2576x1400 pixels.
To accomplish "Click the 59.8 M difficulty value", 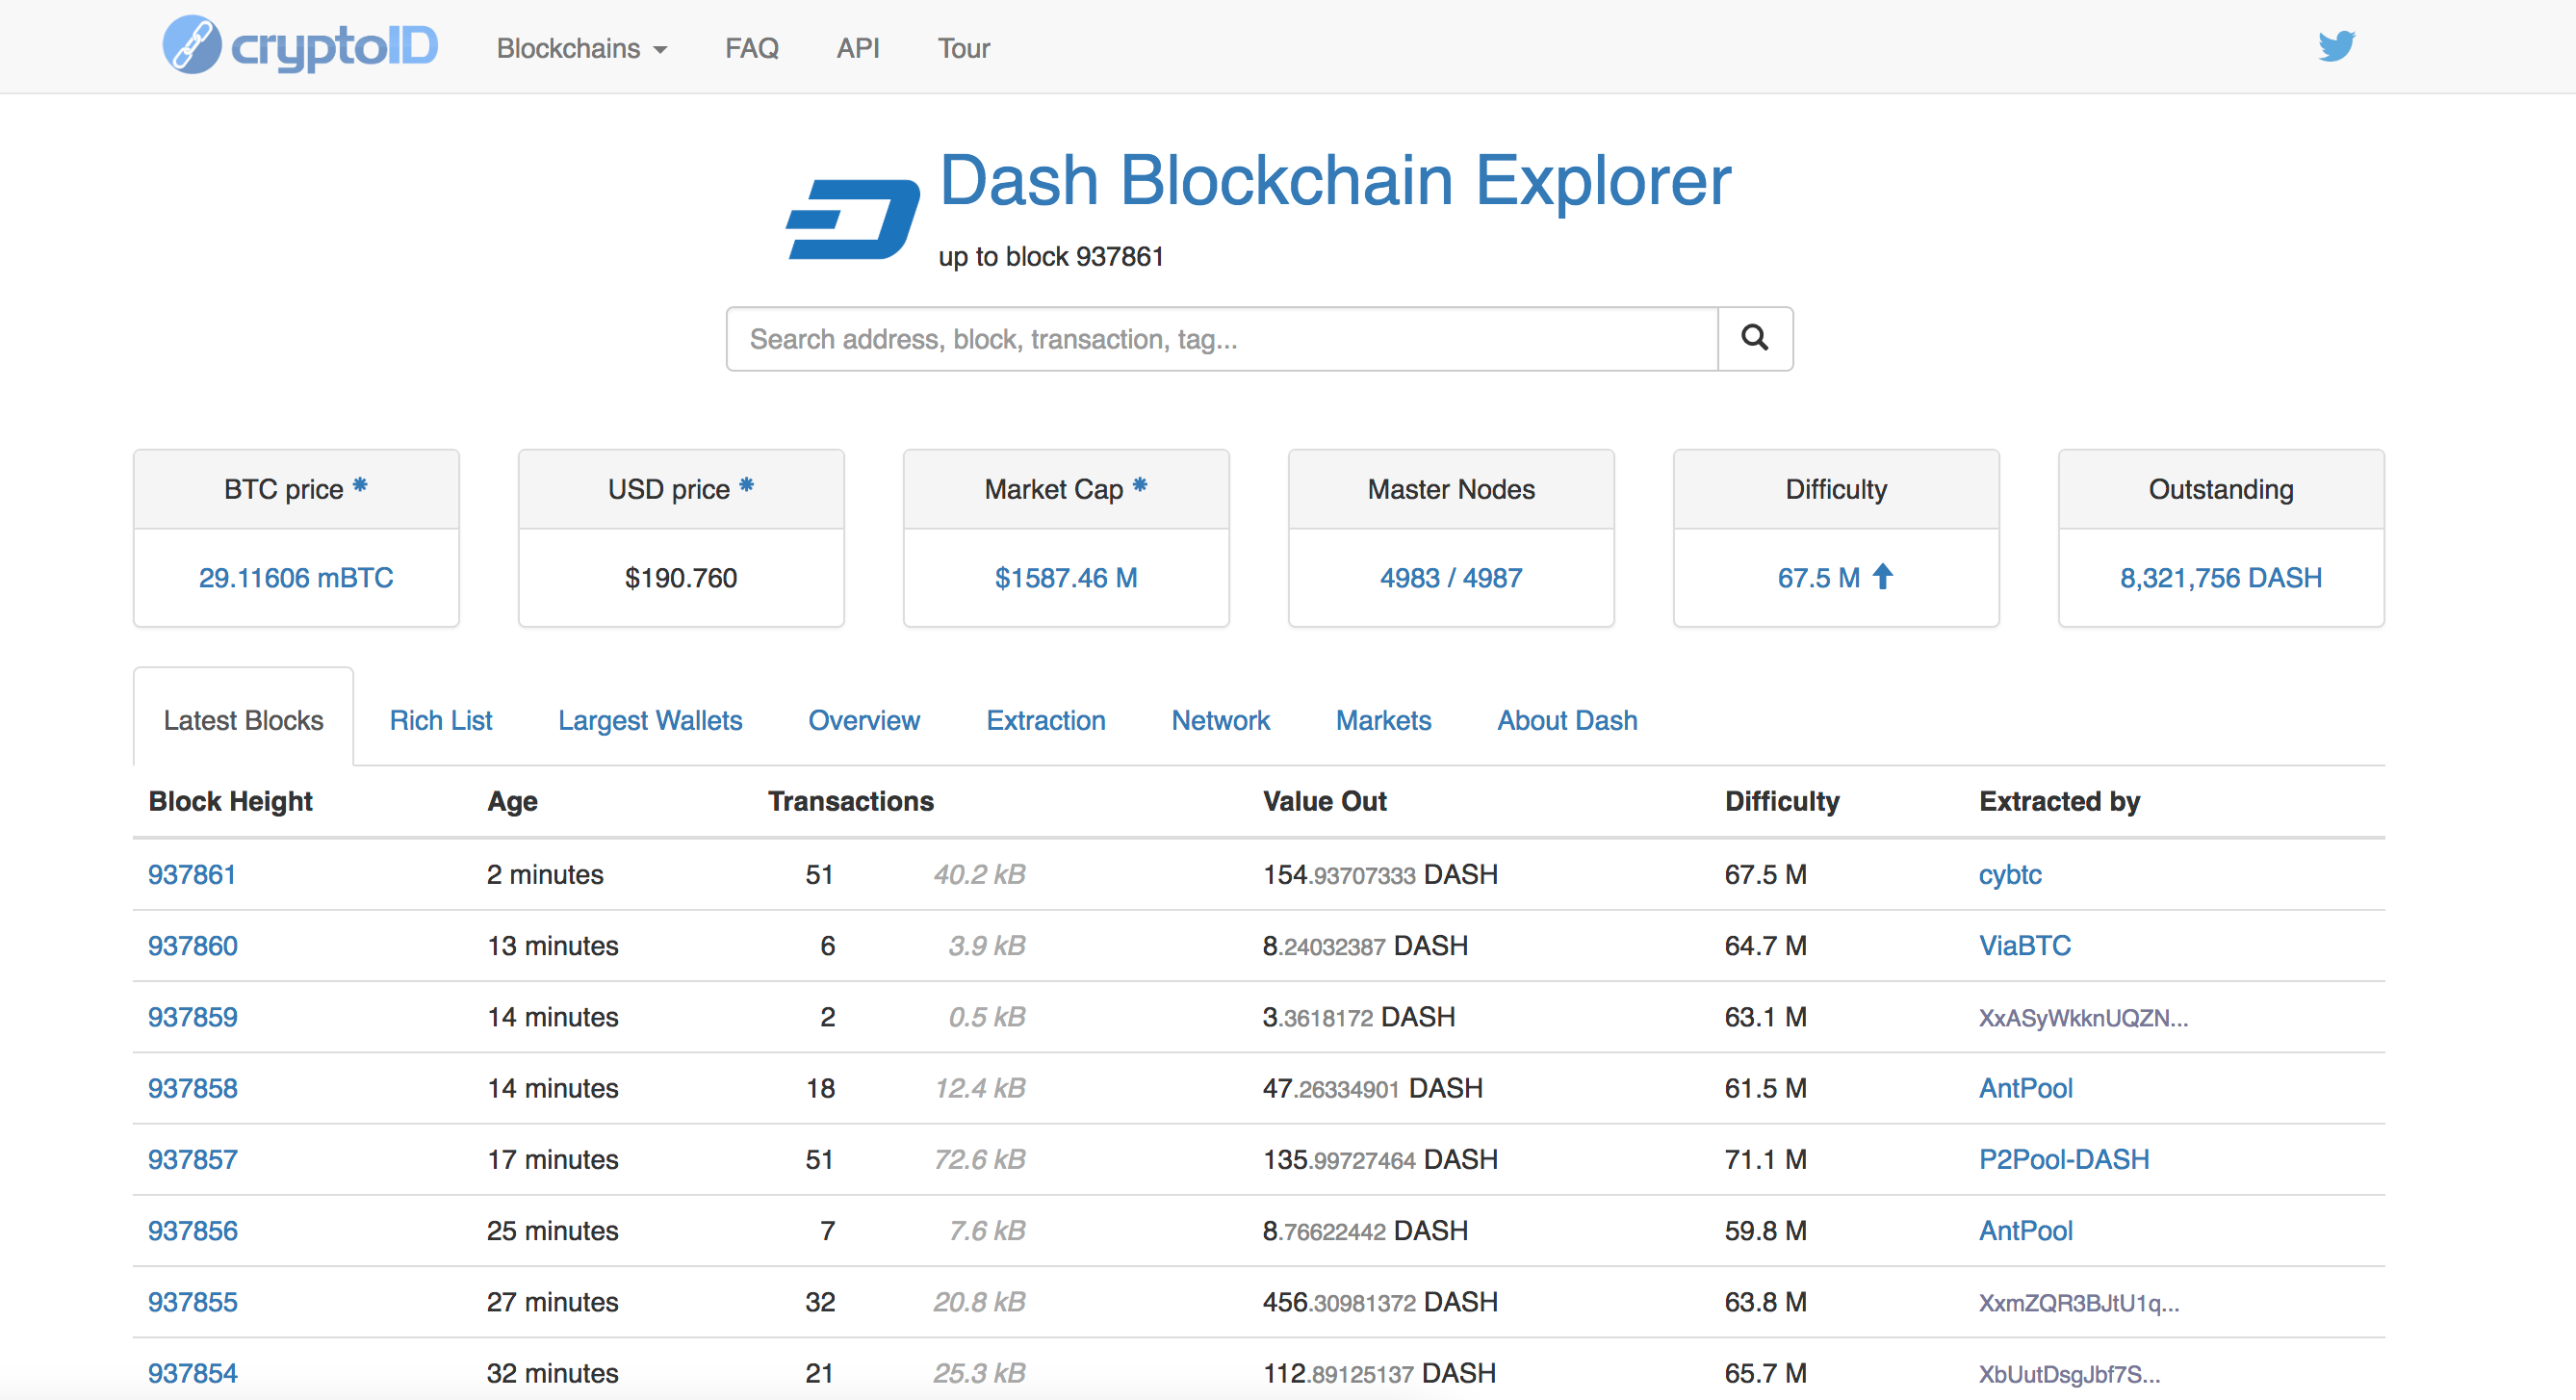I will [x=1765, y=1230].
